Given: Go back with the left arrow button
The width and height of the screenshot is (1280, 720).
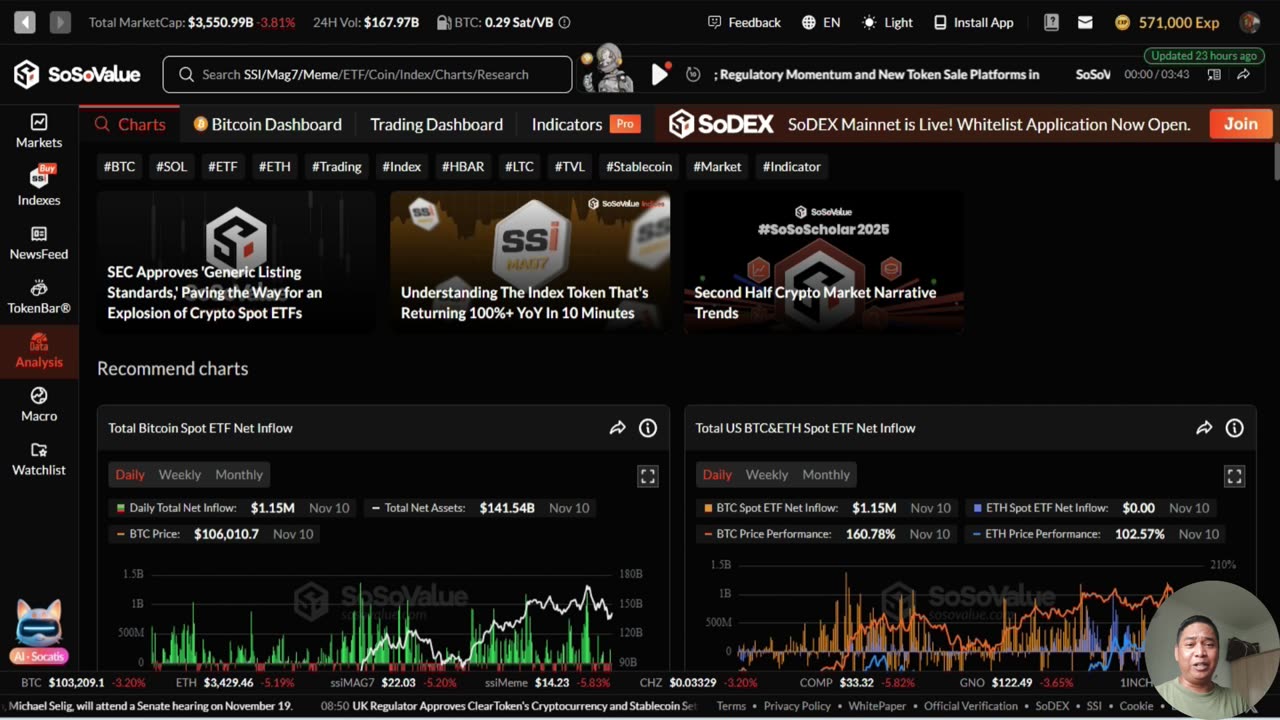Looking at the screenshot, I should click(x=25, y=22).
